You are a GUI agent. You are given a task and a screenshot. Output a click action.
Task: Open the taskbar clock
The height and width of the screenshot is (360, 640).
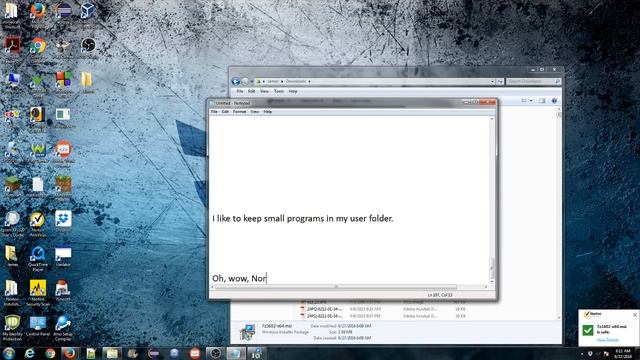coord(623,353)
